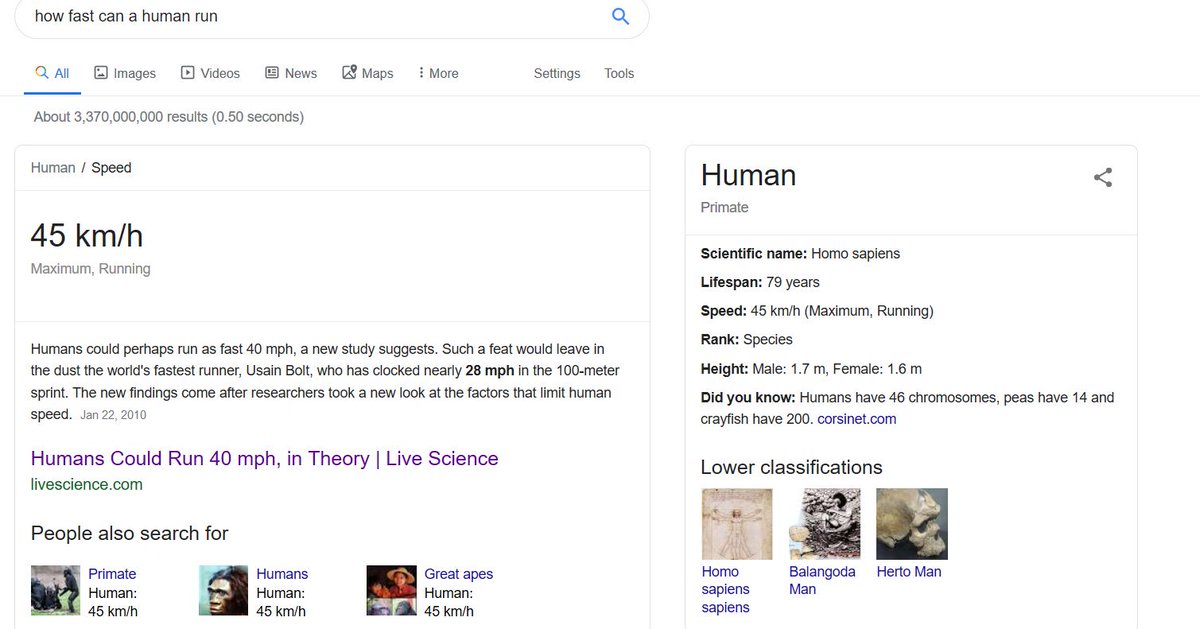Switch to the News tab

tap(291, 73)
